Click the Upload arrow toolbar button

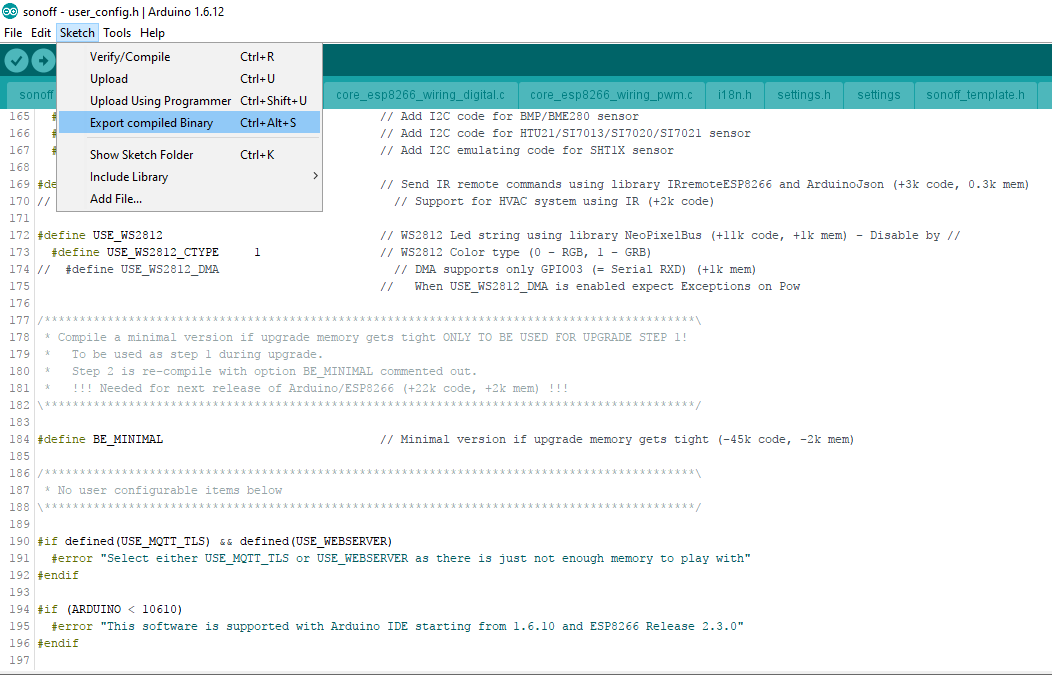tap(44, 61)
